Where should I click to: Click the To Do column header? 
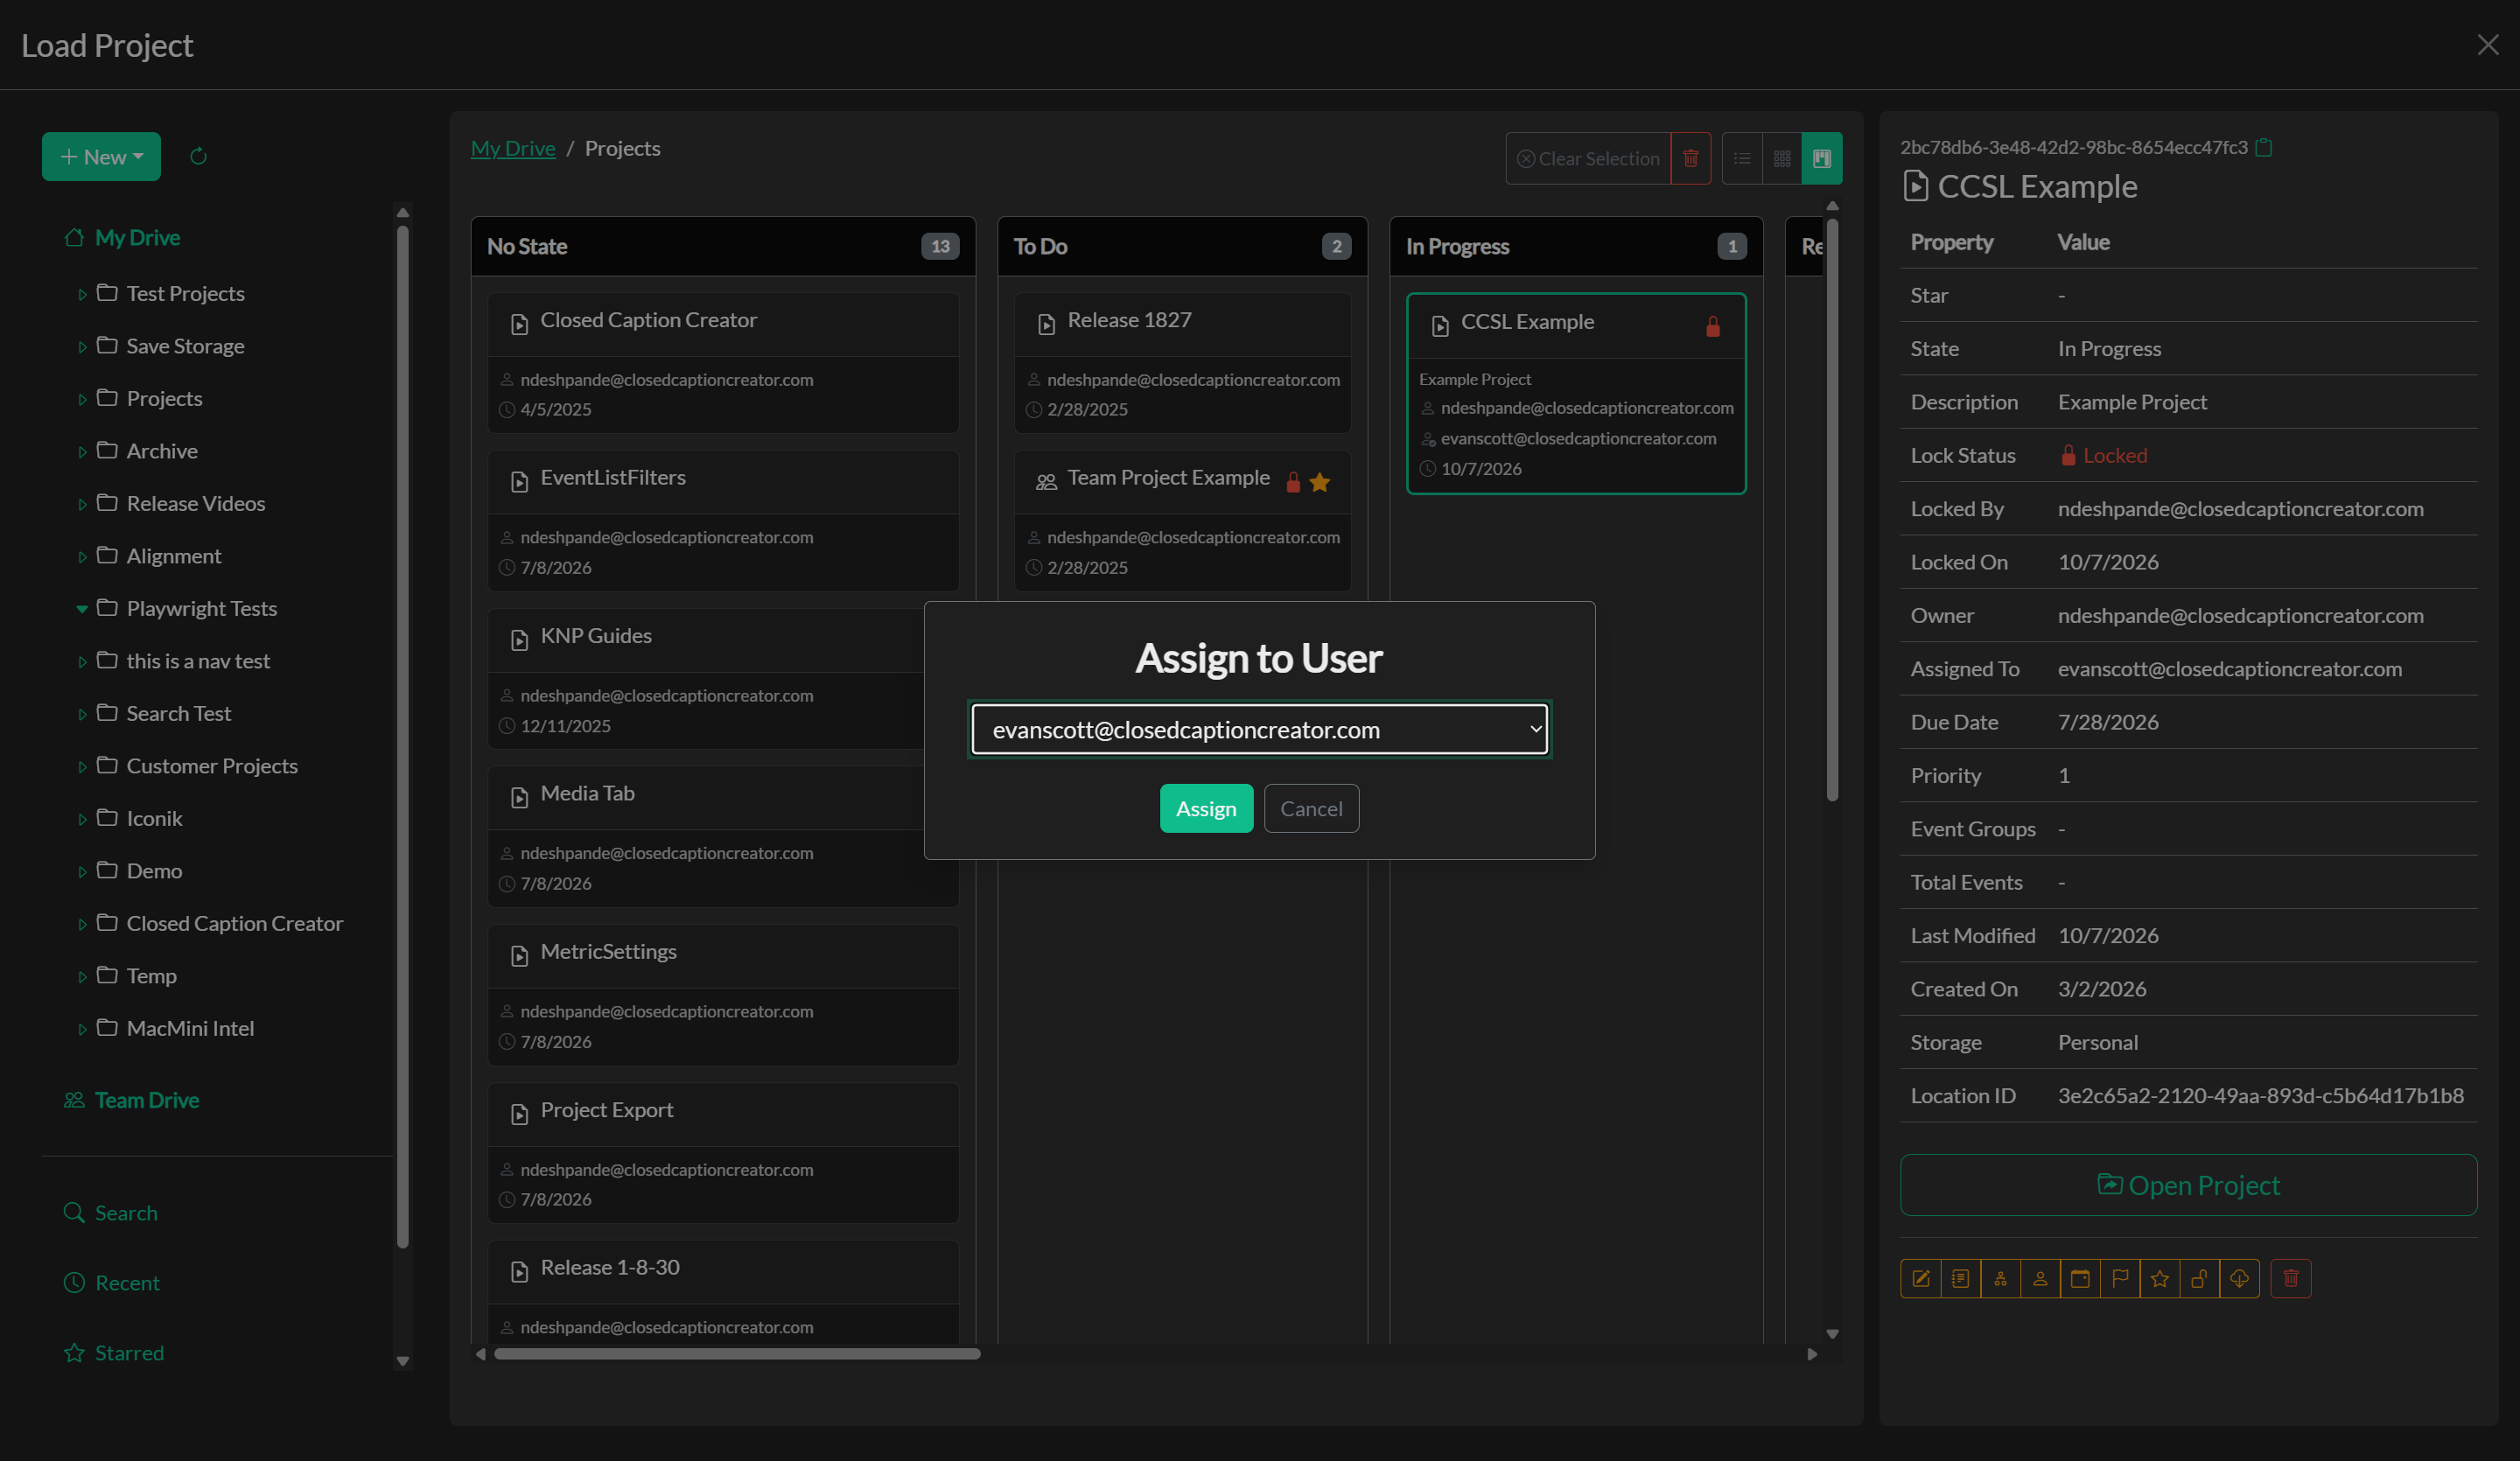1182,246
